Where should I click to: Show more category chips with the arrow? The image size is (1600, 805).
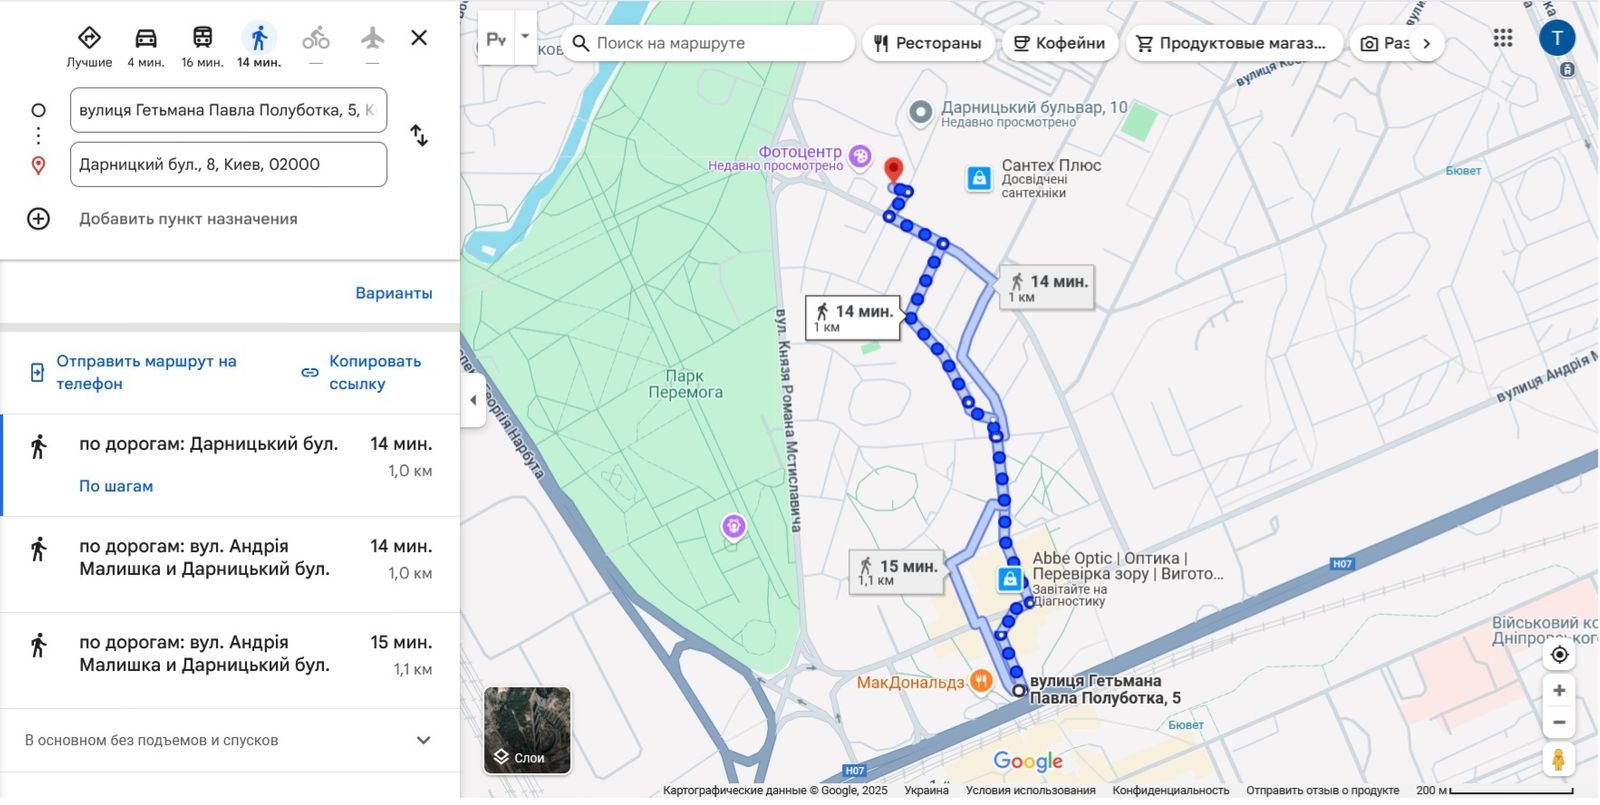click(1426, 43)
